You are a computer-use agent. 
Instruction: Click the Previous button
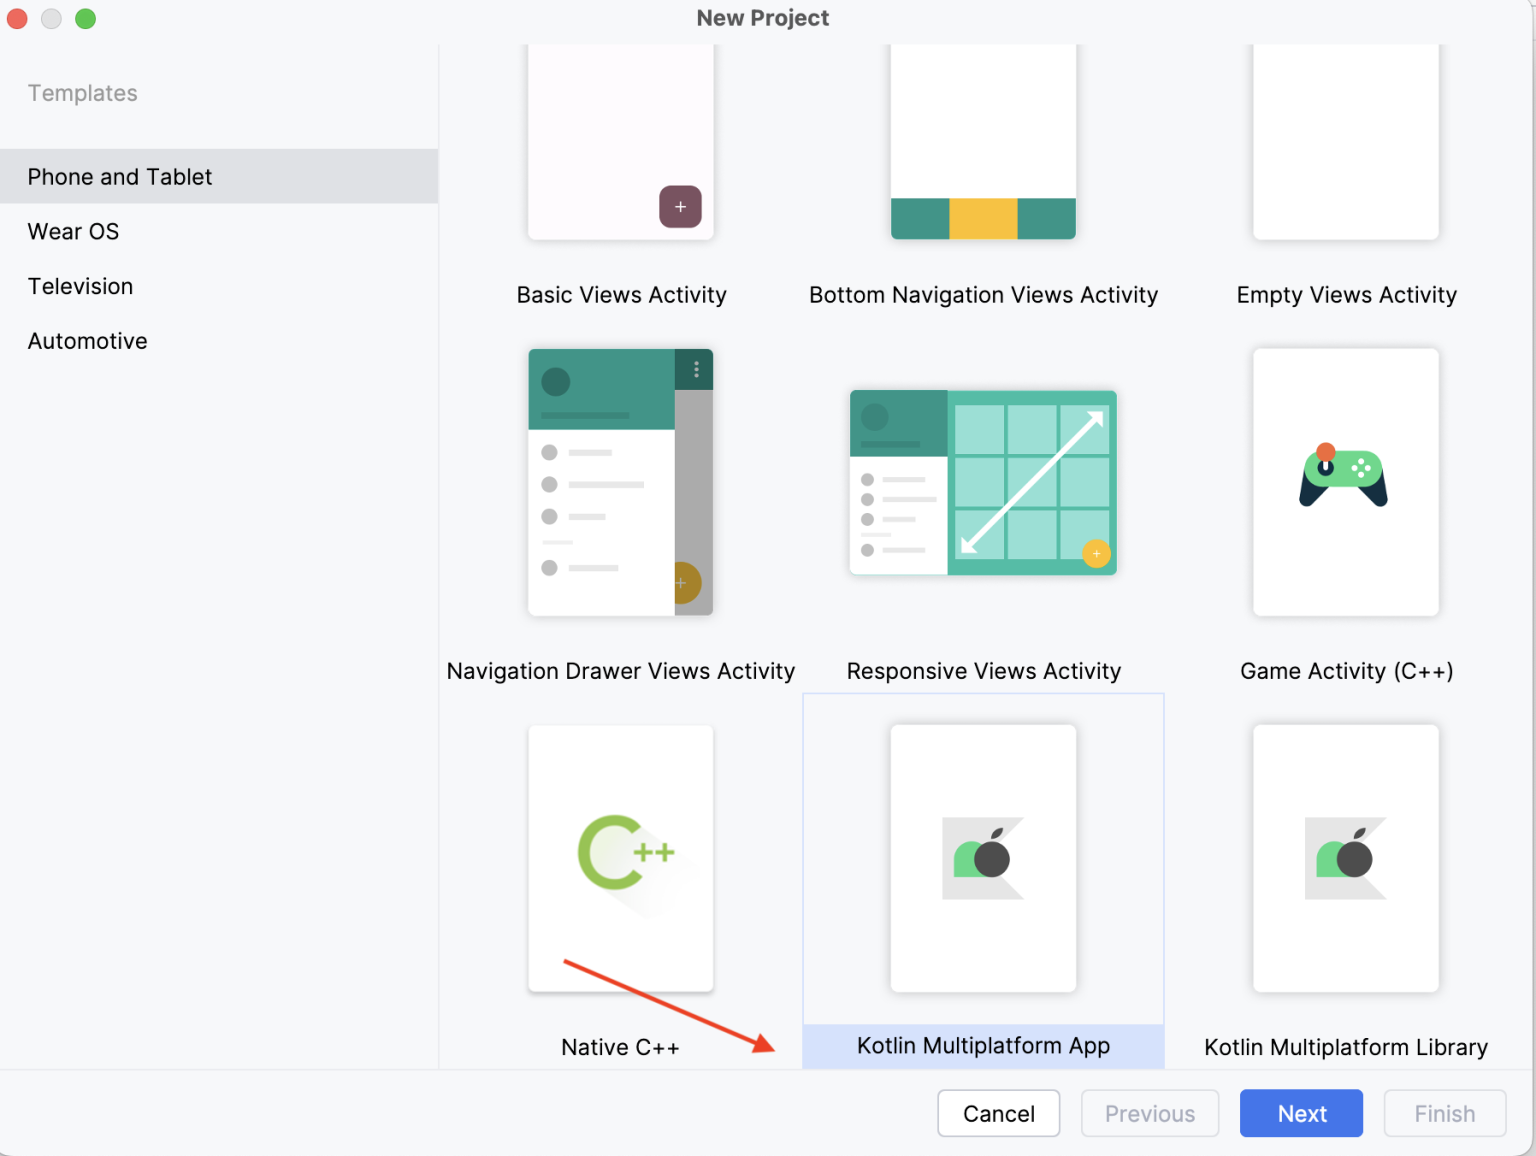point(1149,1113)
